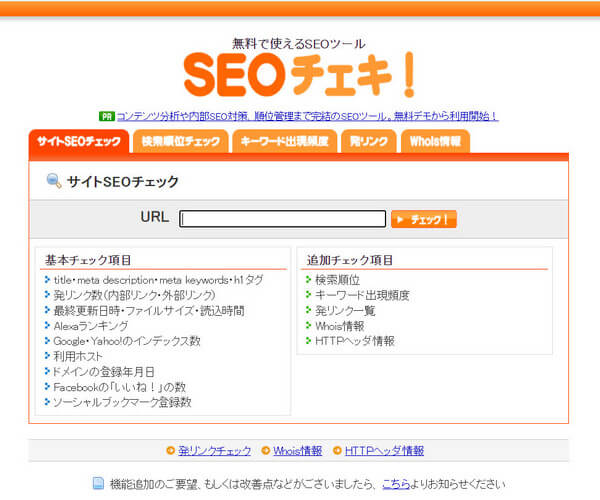The width and height of the screenshot is (600, 500).
Task: Click the 発リンク数(内部リンク・外部リンク) item
Action: coord(134,295)
